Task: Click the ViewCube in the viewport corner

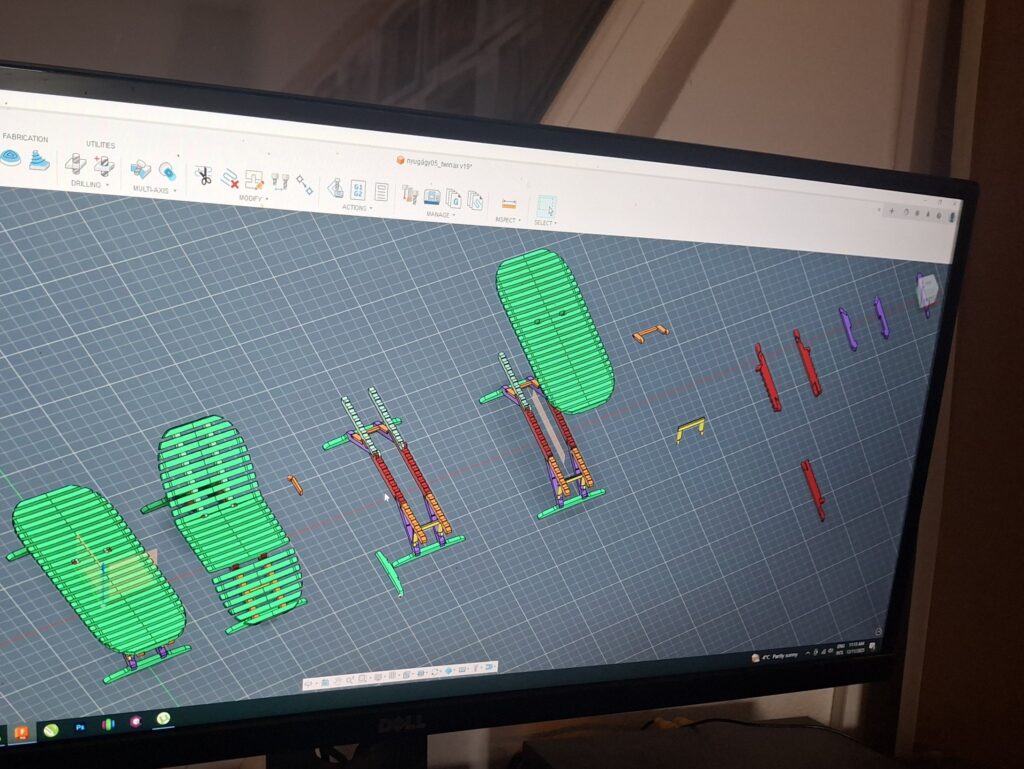Action: (x=928, y=290)
